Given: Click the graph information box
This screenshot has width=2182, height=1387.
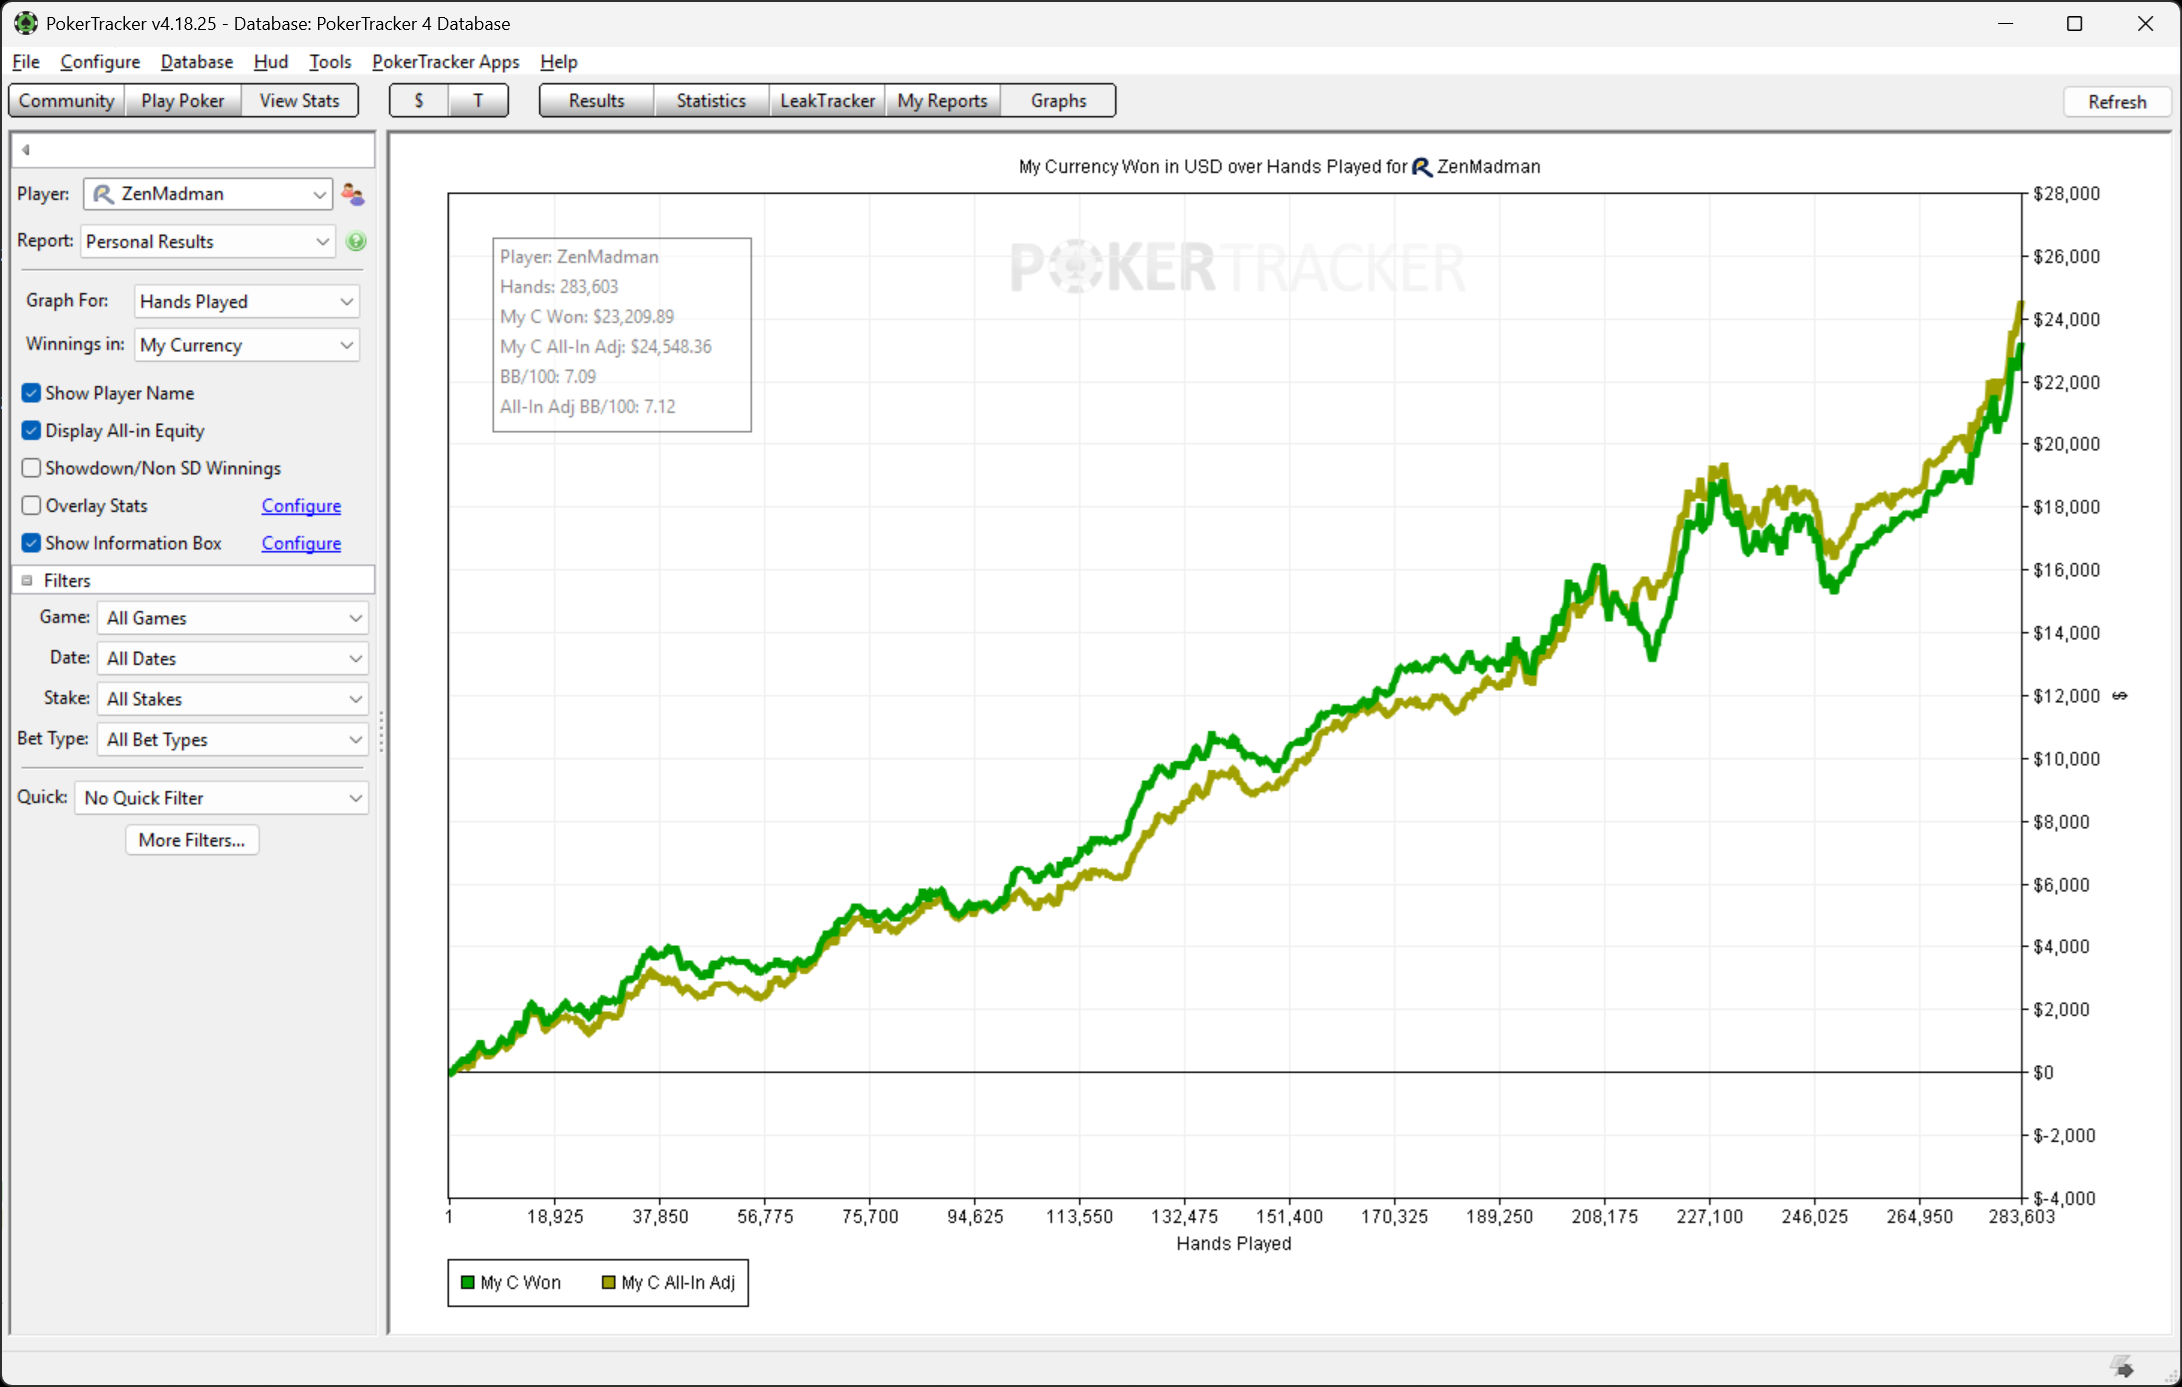Looking at the screenshot, I should point(622,335).
